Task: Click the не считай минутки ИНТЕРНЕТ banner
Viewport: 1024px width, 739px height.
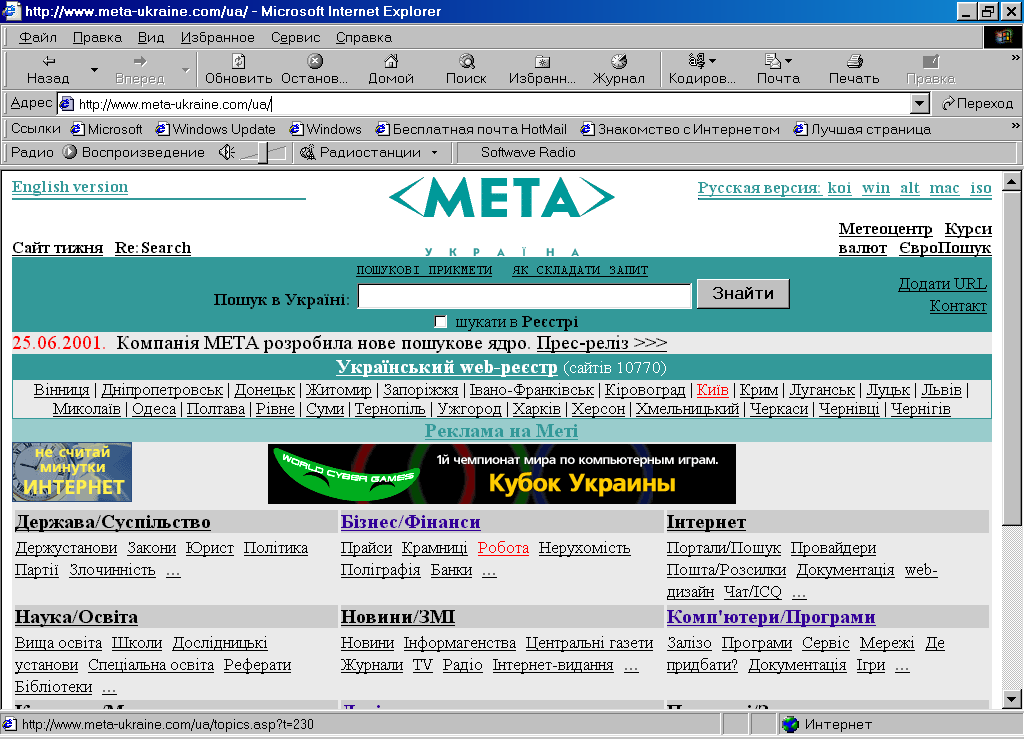Action: pyautogui.click(x=72, y=472)
